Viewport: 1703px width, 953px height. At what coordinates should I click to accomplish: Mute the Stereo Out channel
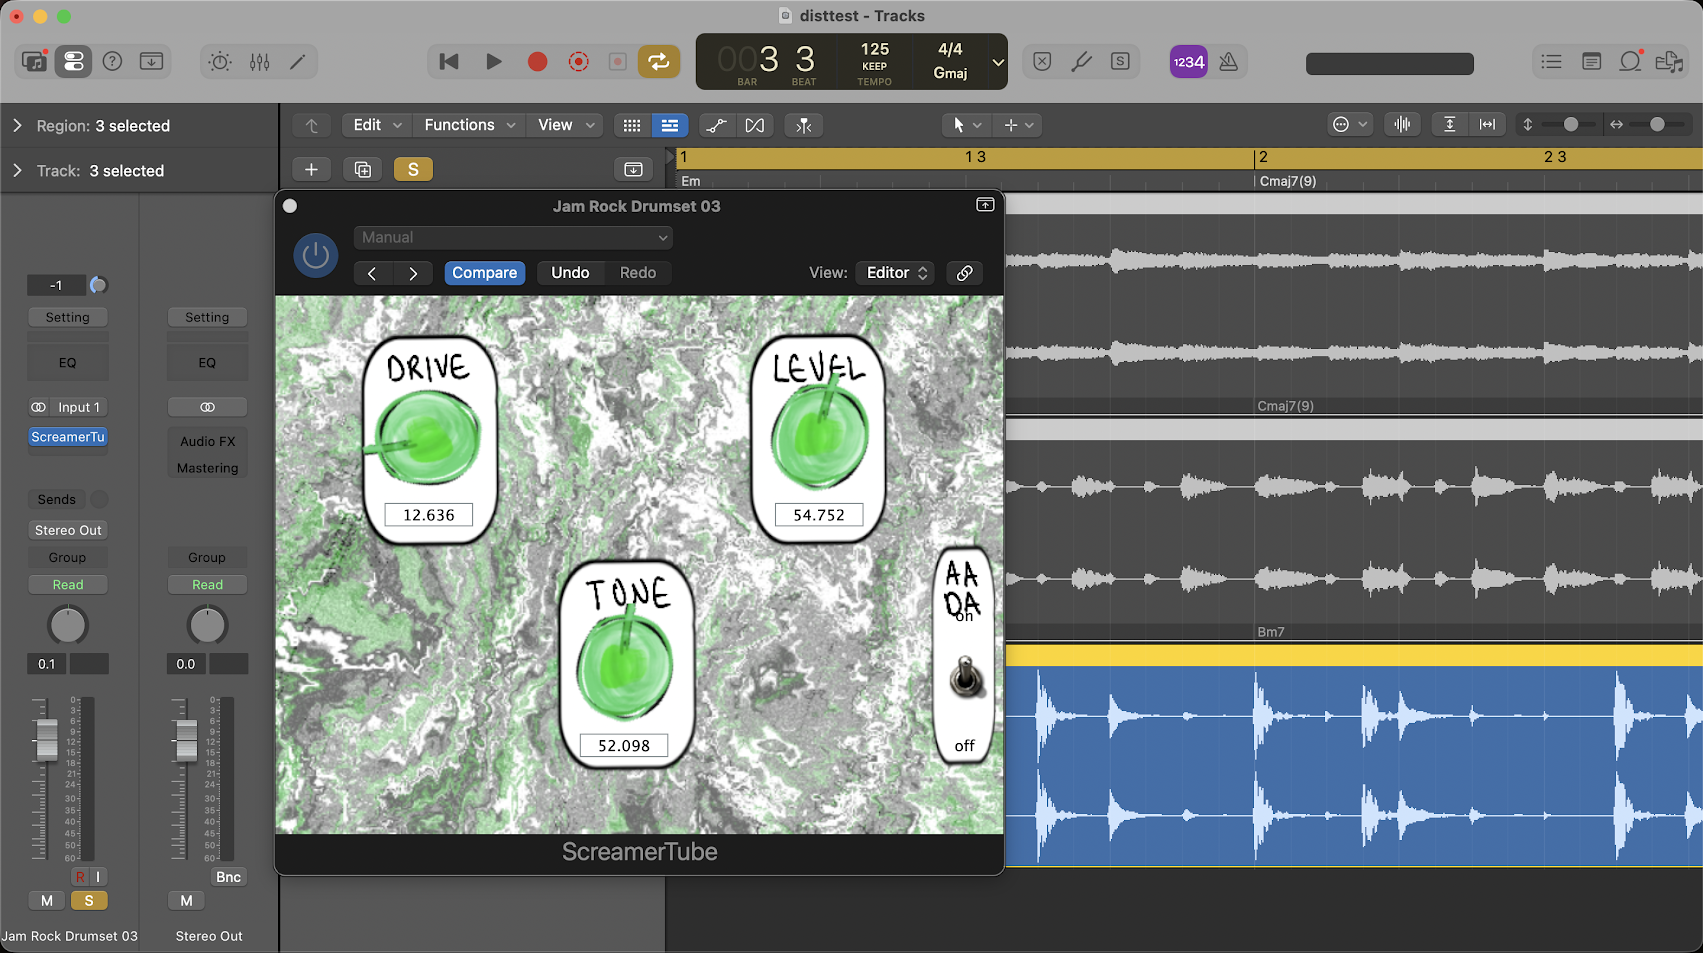point(186,901)
